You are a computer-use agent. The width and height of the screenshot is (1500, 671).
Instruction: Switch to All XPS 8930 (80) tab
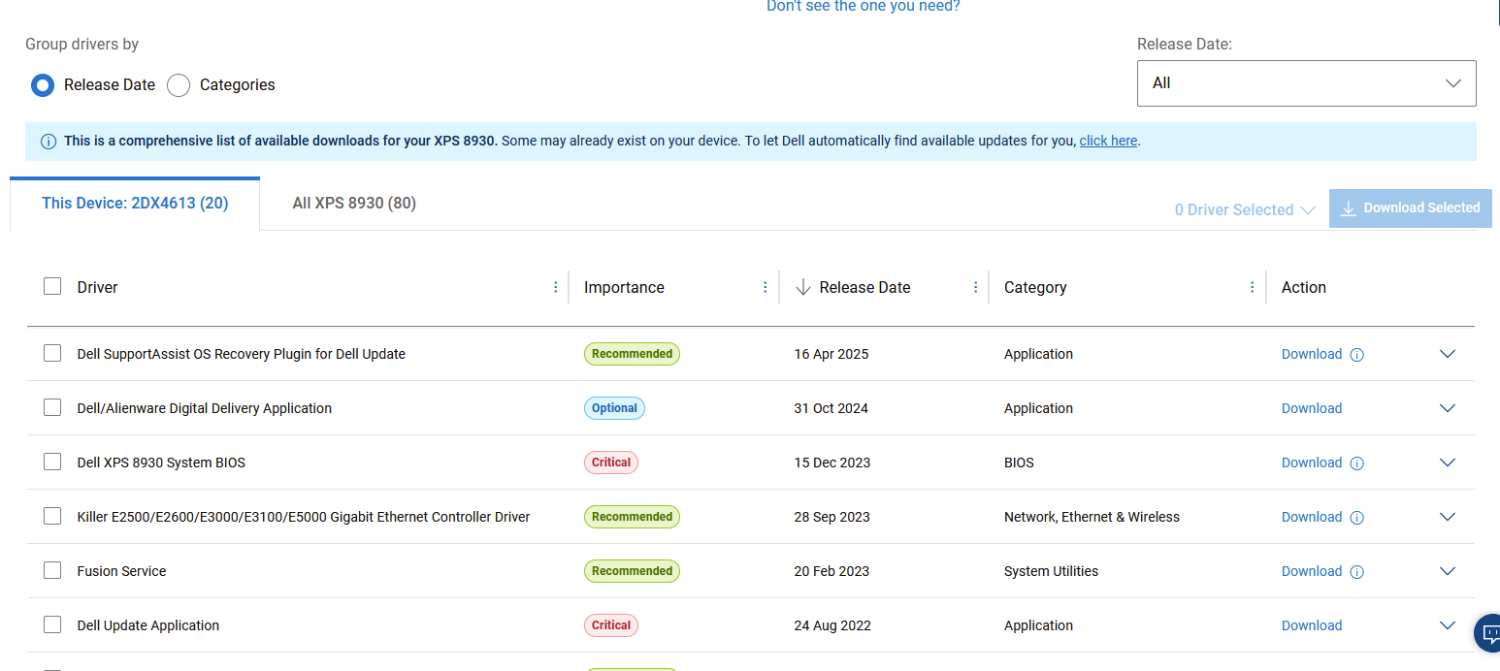click(x=354, y=203)
